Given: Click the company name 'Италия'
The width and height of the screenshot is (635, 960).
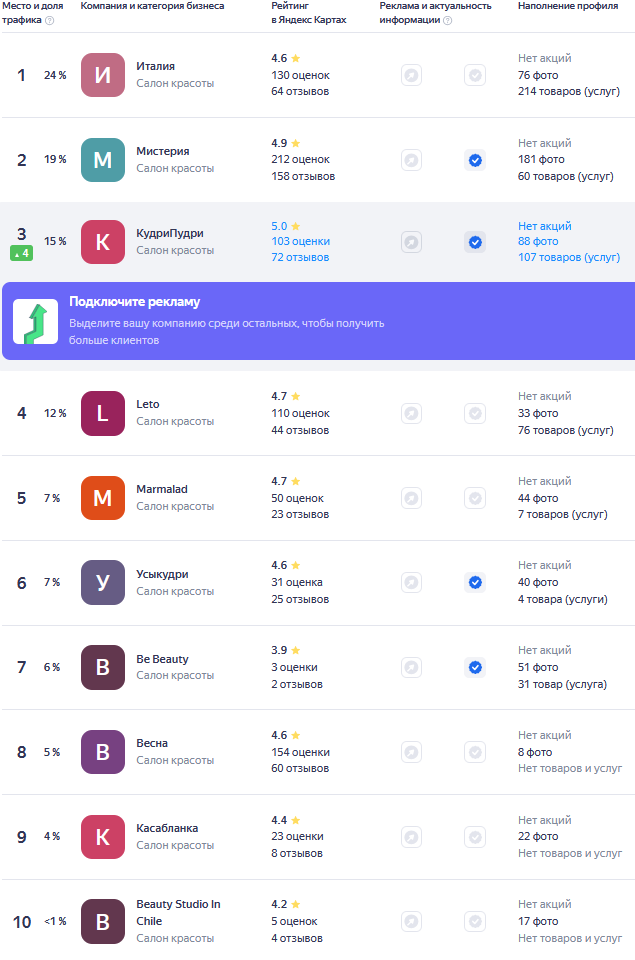Looking at the screenshot, I should pos(156,66).
